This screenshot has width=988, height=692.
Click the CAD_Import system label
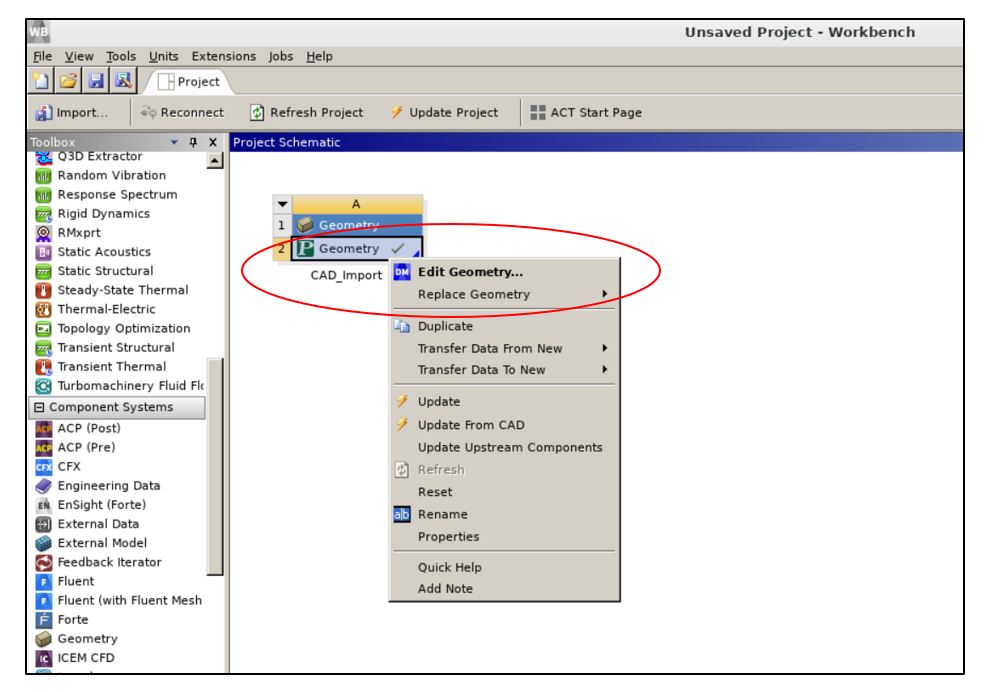pyautogui.click(x=346, y=275)
